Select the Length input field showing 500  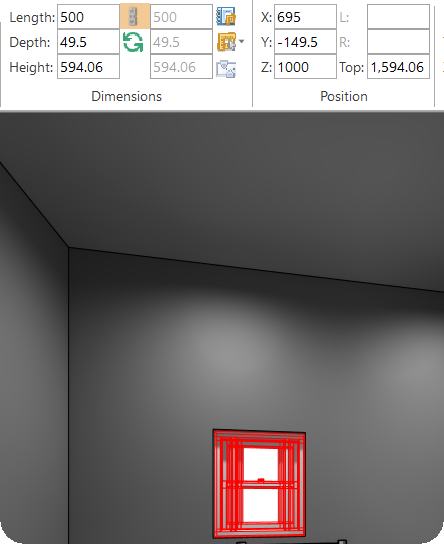88,17
